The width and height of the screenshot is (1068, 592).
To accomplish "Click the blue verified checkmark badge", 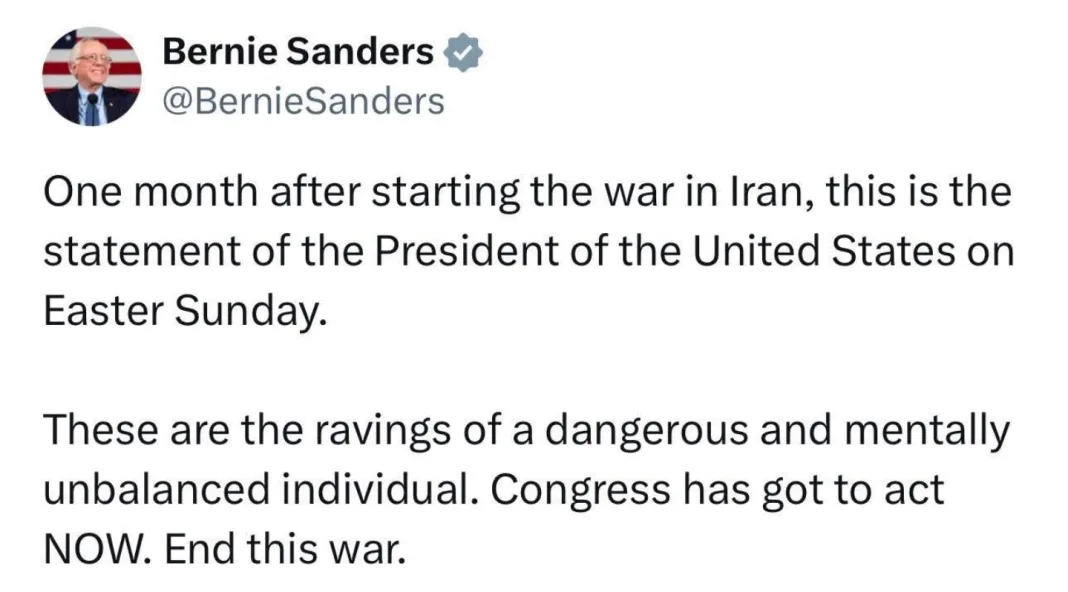I will pos(461,52).
